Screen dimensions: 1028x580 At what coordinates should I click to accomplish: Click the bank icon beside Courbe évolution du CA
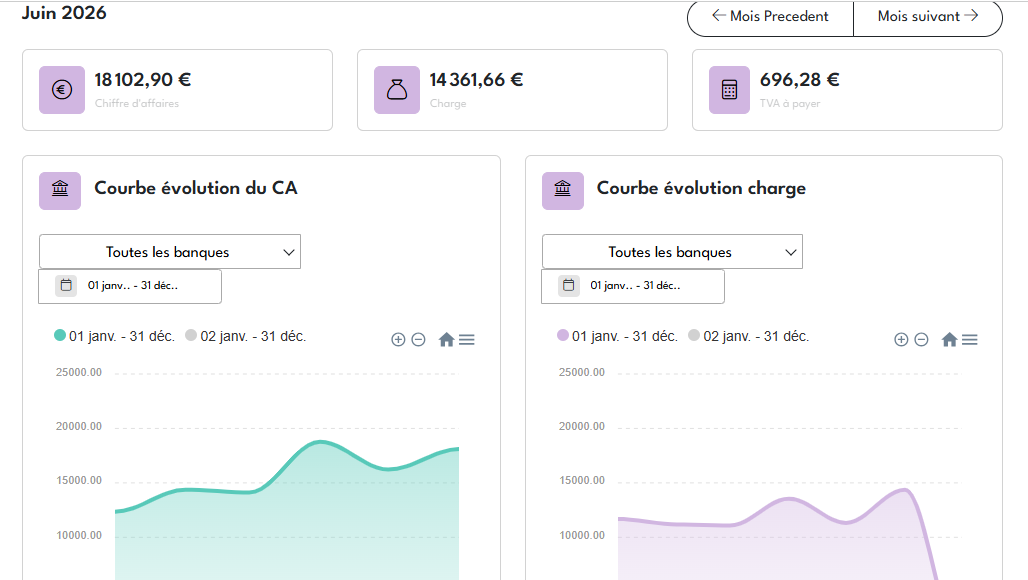(60, 190)
